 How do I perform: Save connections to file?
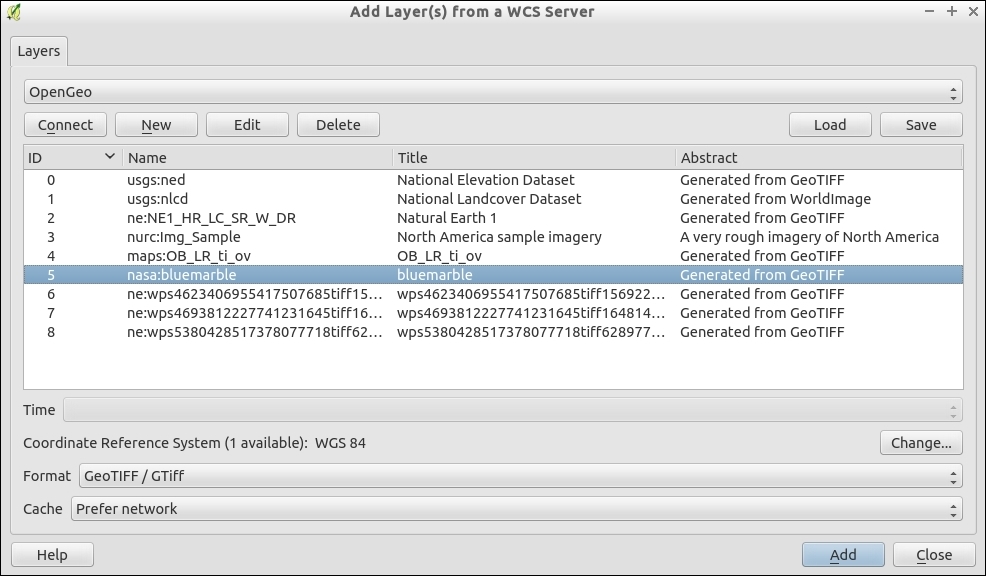click(x=921, y=125)
